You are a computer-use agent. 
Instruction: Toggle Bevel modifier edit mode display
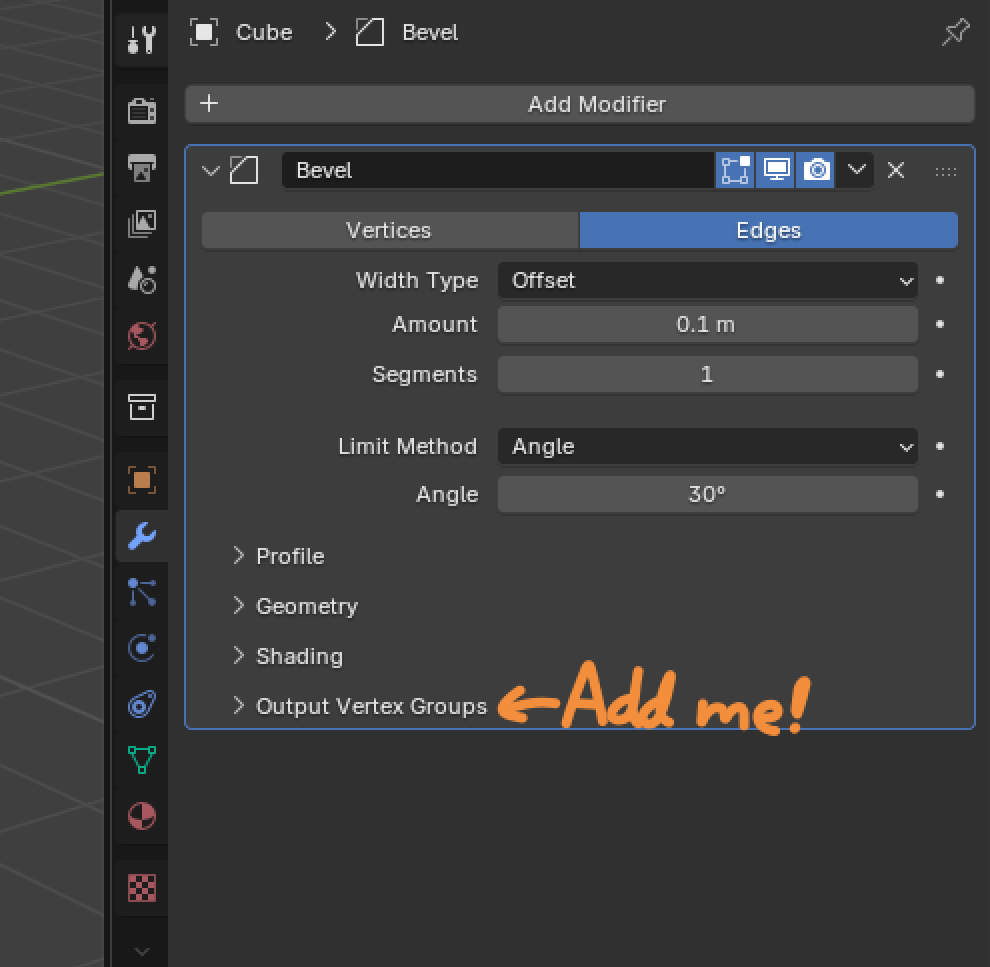[735, 170]
